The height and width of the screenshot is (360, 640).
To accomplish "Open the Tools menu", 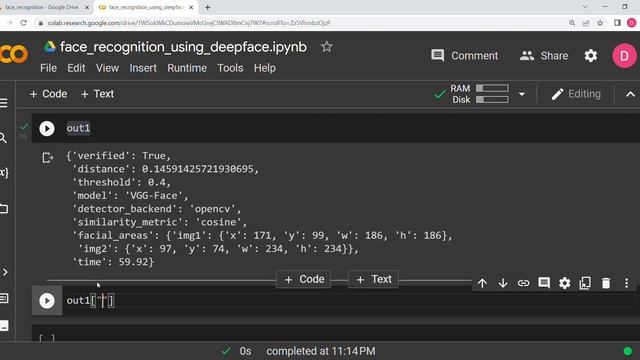I will pyautogui.click(x=230, y=68).
